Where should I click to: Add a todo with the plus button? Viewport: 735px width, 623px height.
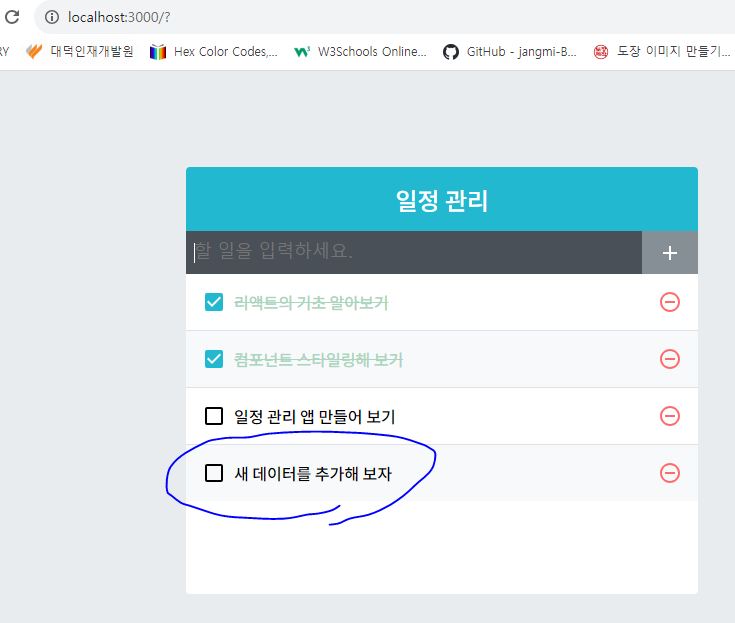(670, 253)
